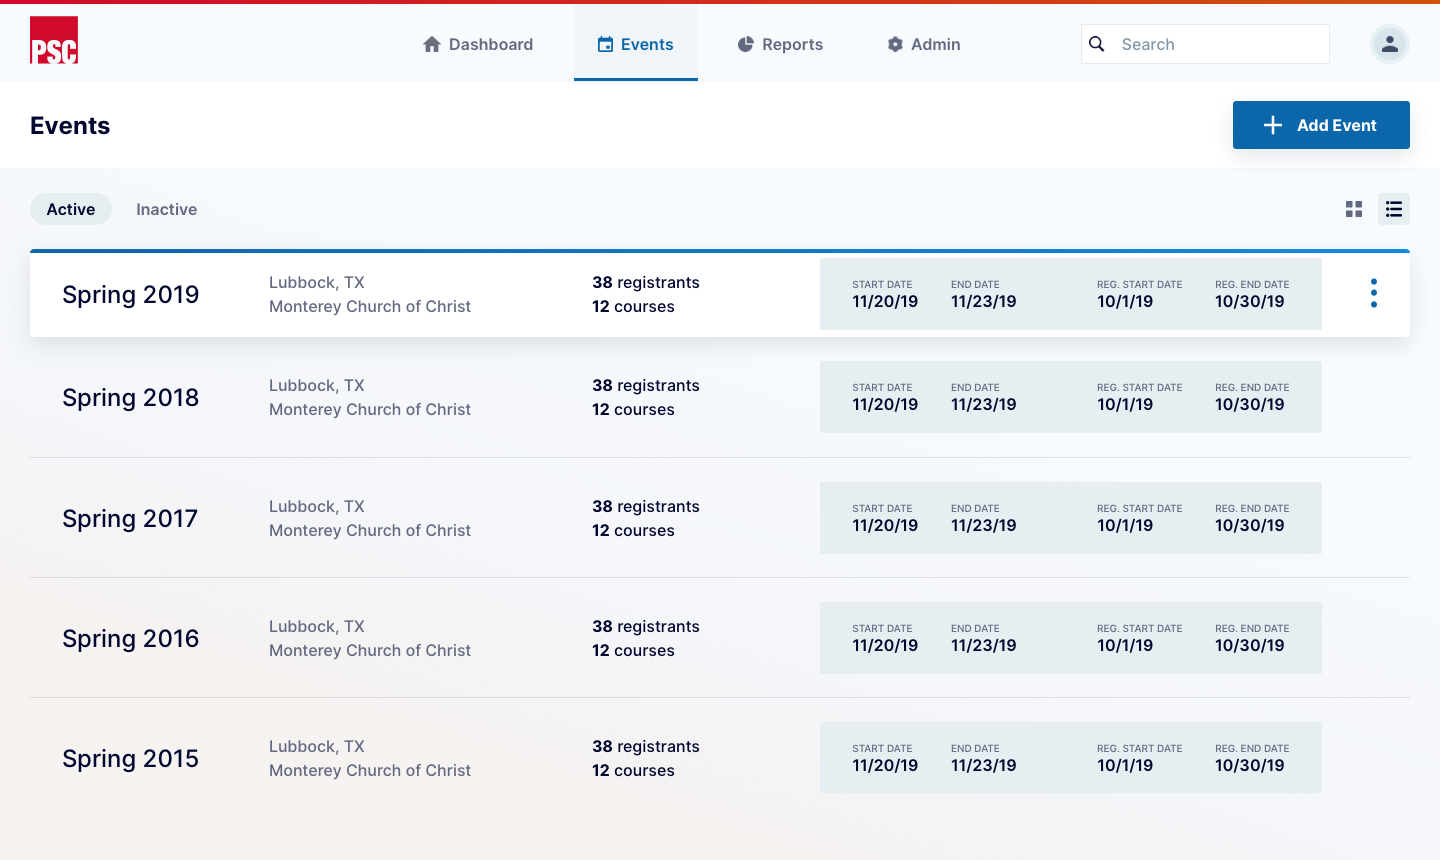Click the Spring 2019 event title
Image resolution: width=1440 pixels, height=860 pixels.
pos(131,294)
